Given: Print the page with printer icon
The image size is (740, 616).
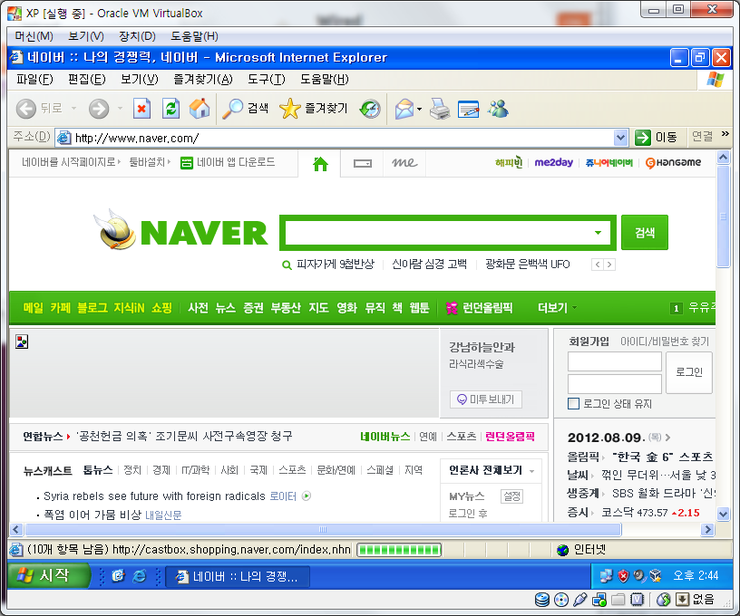Looking at the screenshot, I should 440,109.
